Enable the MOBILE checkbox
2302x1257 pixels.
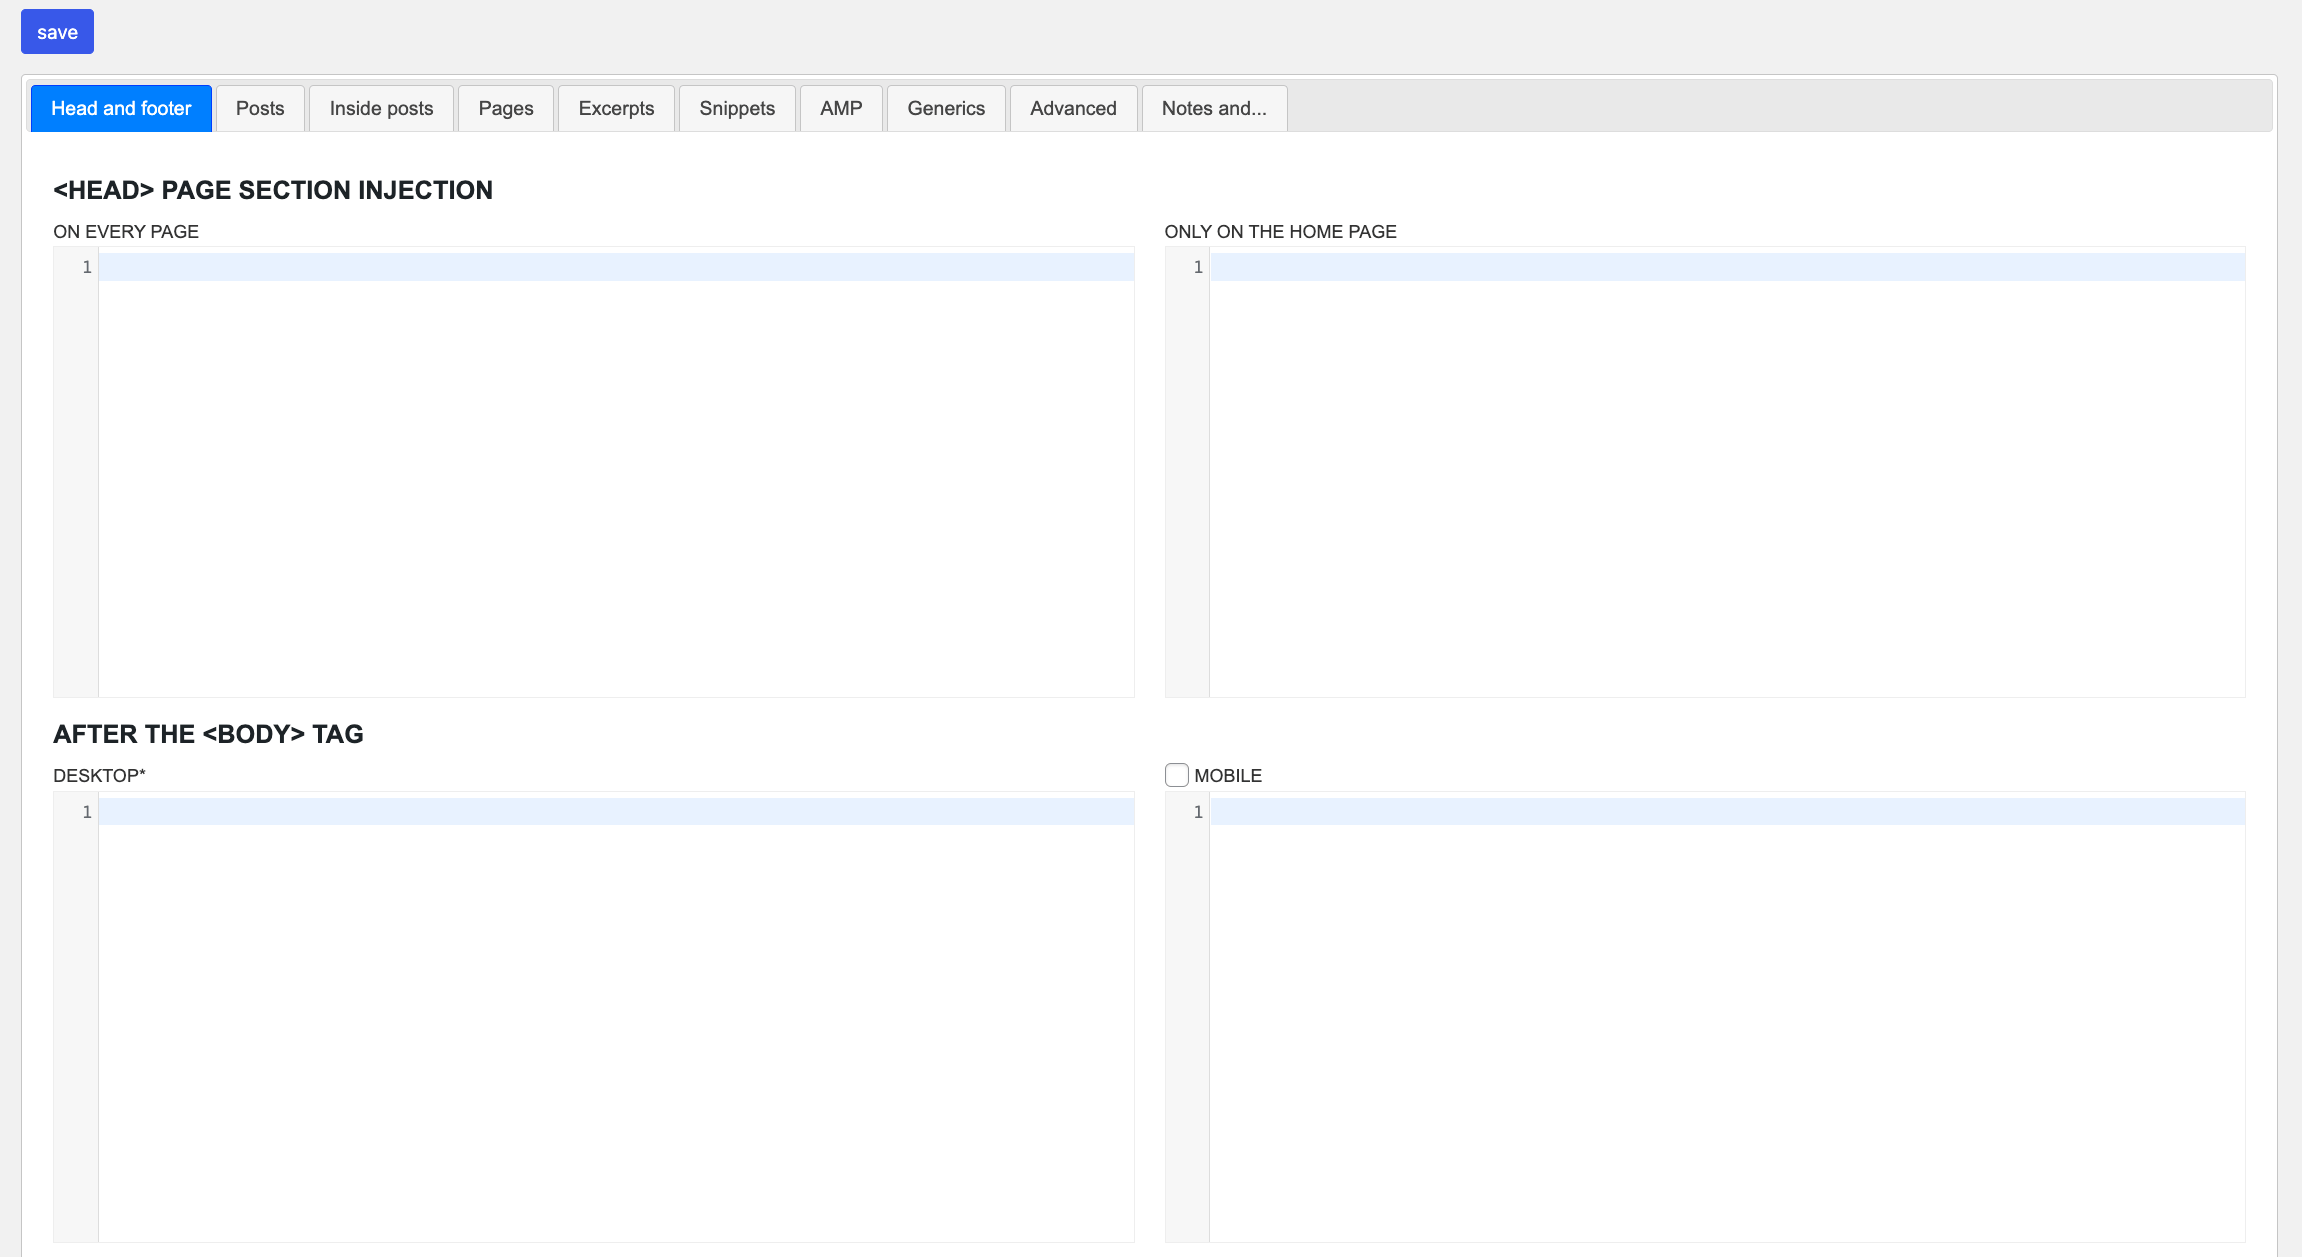point(1176,774)
